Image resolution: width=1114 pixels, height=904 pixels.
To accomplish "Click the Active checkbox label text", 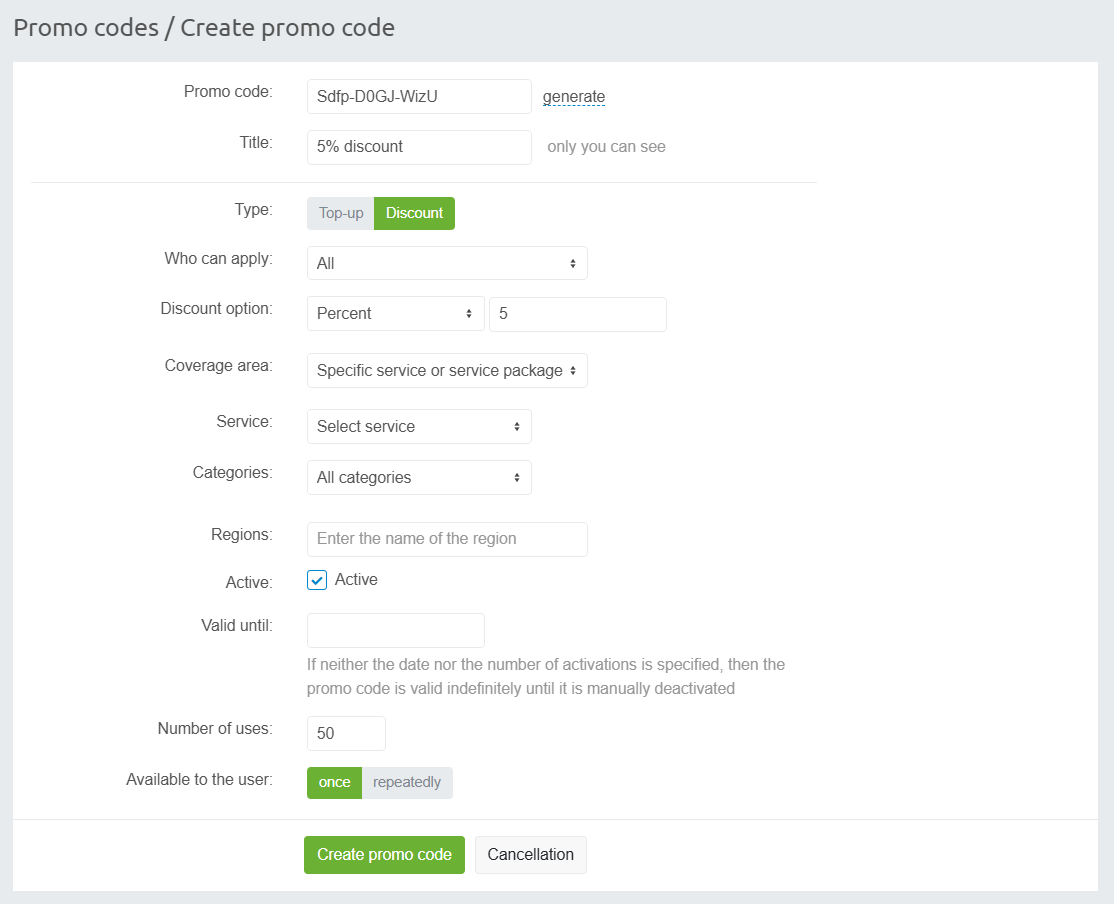I will click(x=356, y=580).
